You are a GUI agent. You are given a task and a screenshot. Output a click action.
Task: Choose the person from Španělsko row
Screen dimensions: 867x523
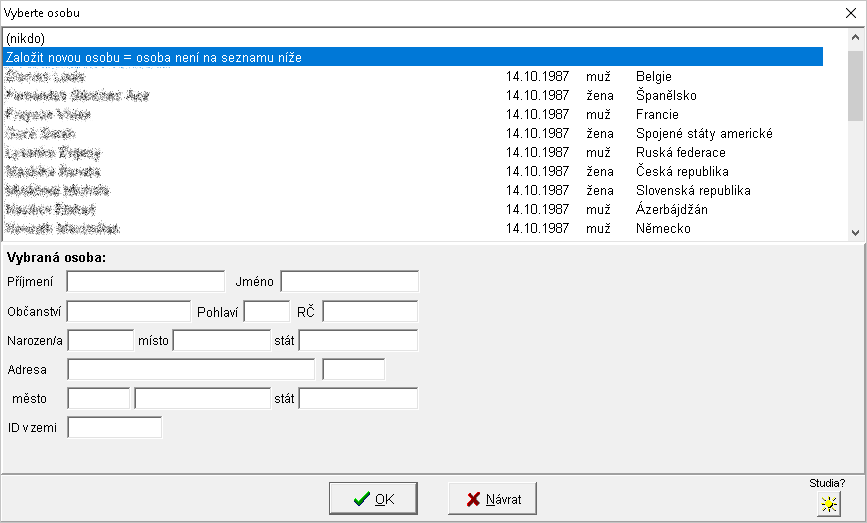pos(400,96)
